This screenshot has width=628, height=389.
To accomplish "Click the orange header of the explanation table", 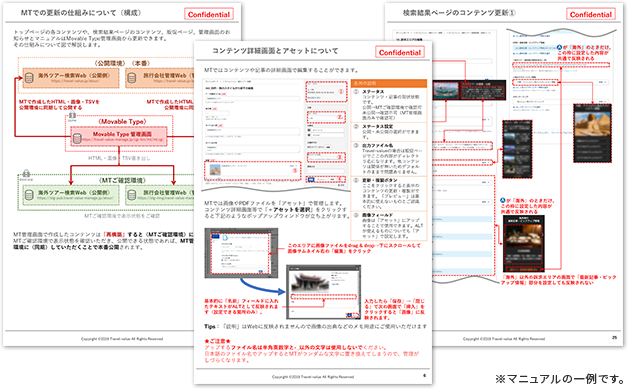I will (389, 83).
